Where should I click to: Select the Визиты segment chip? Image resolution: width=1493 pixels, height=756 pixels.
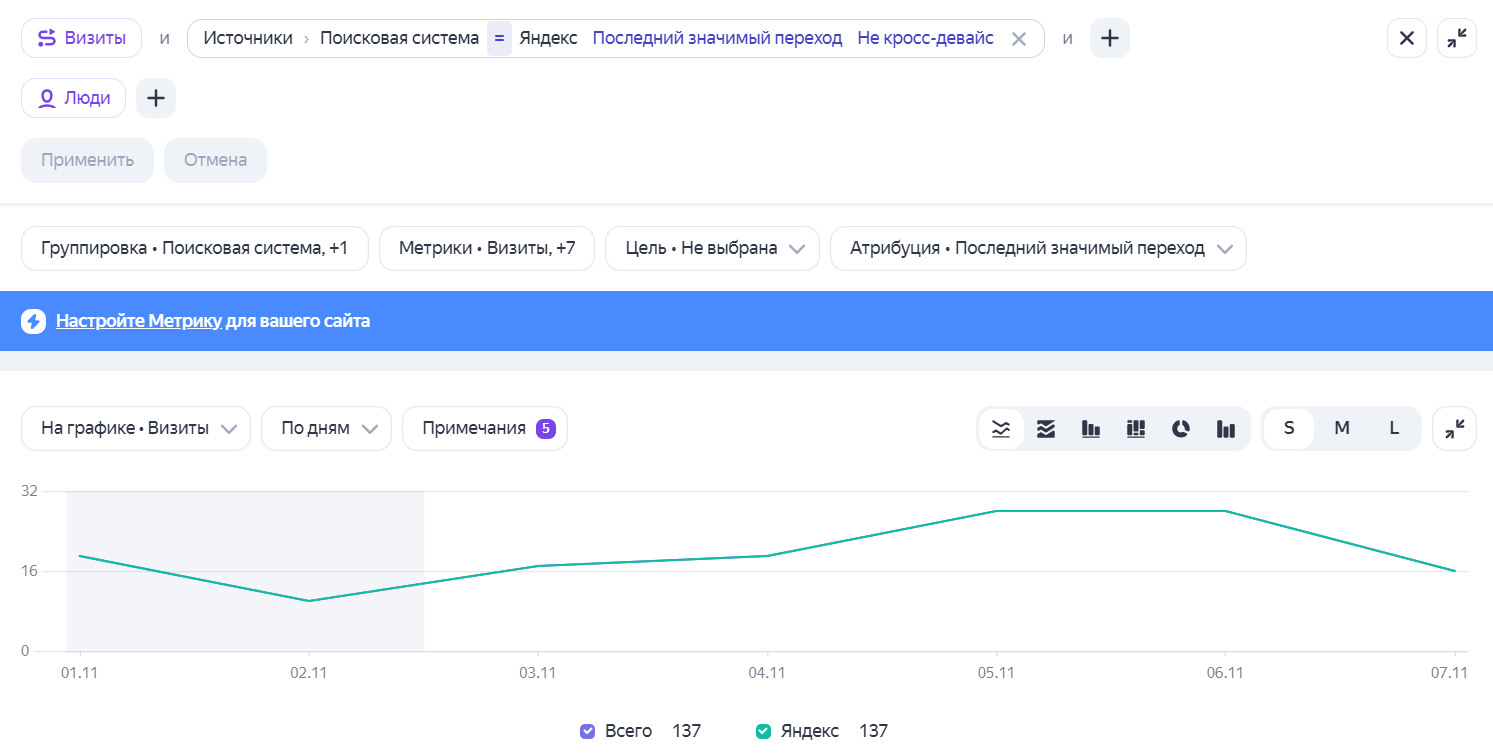point(81,38)
